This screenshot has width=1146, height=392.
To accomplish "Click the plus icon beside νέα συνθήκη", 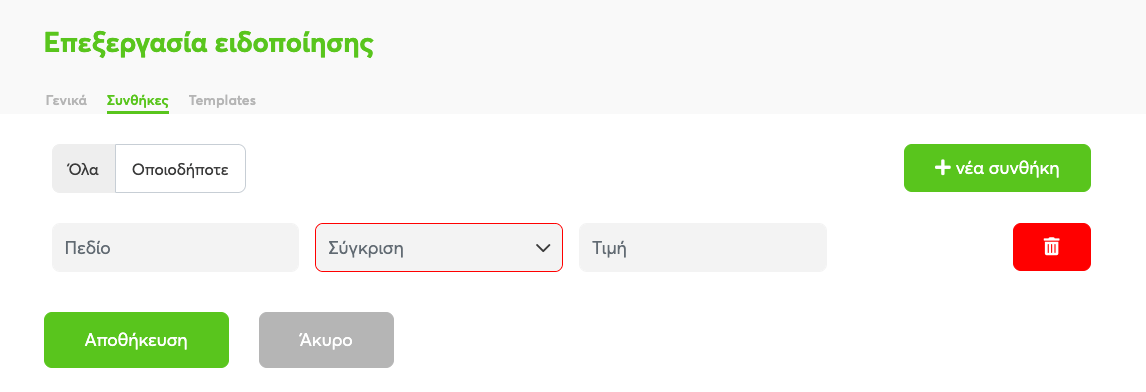I will click(x=942, y=167).
